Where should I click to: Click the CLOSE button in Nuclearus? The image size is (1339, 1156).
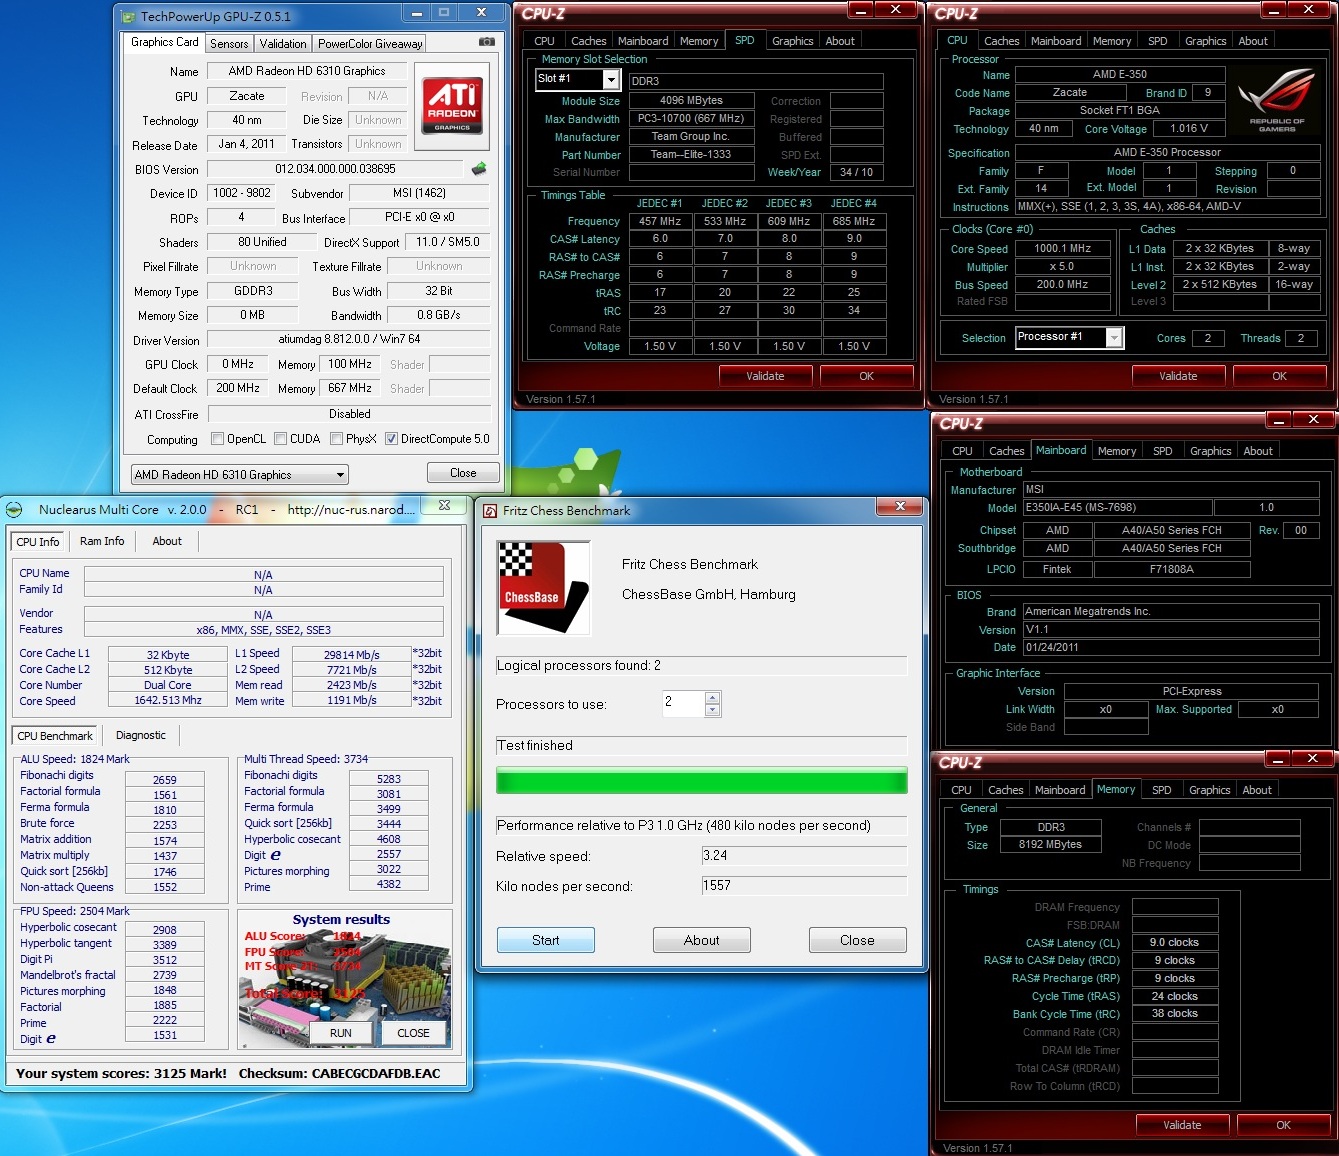click(x=413, y=1033)
